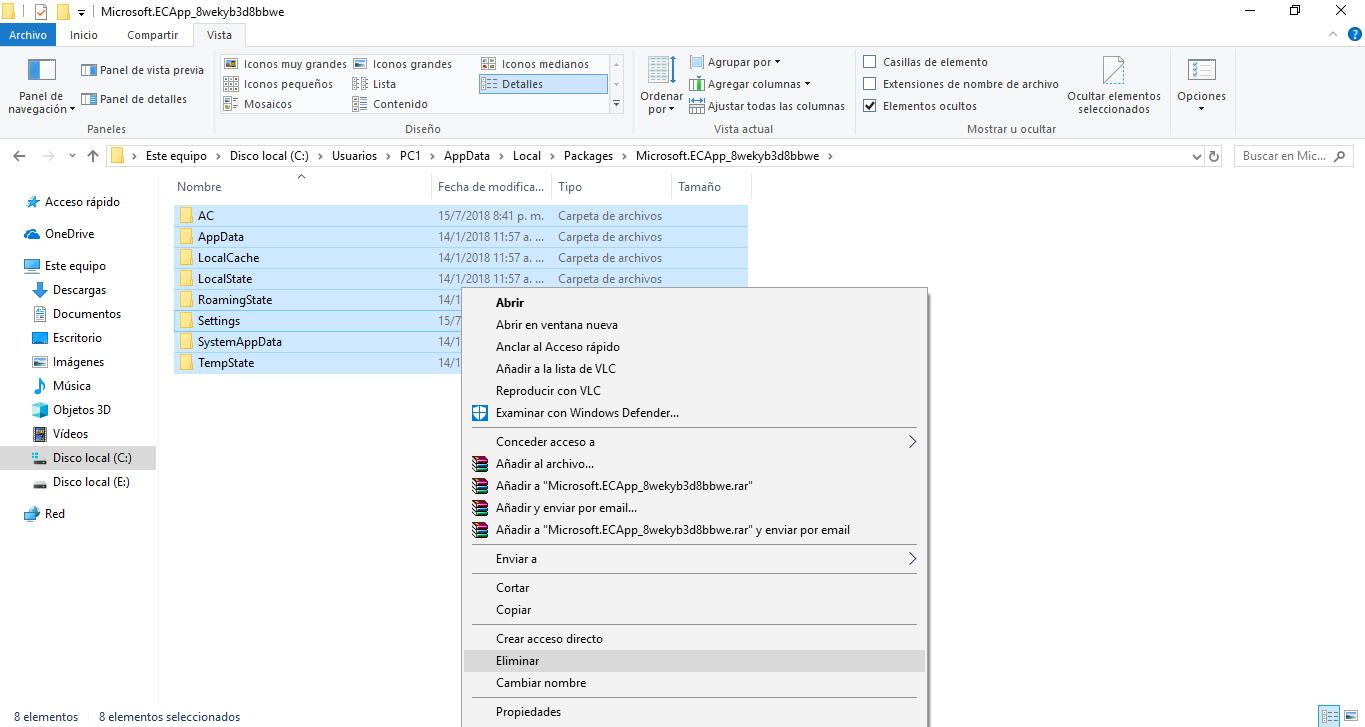Viewport: 1365px width, 727px height.
Task: Switch to large icons status bar icon
Action: click(x=1350, y=716)
